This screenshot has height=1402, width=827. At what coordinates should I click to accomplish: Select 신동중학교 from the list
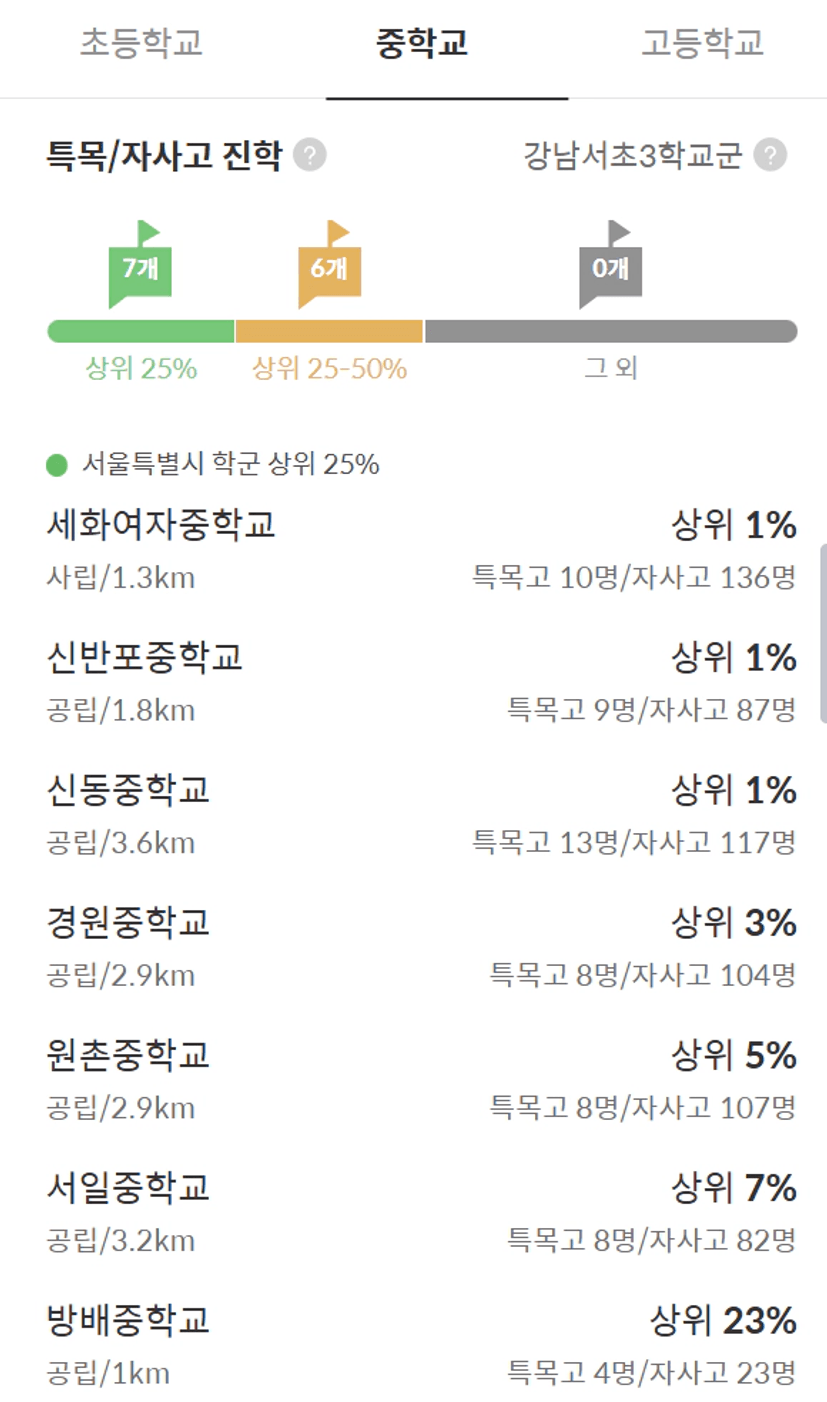coord(129,791)
